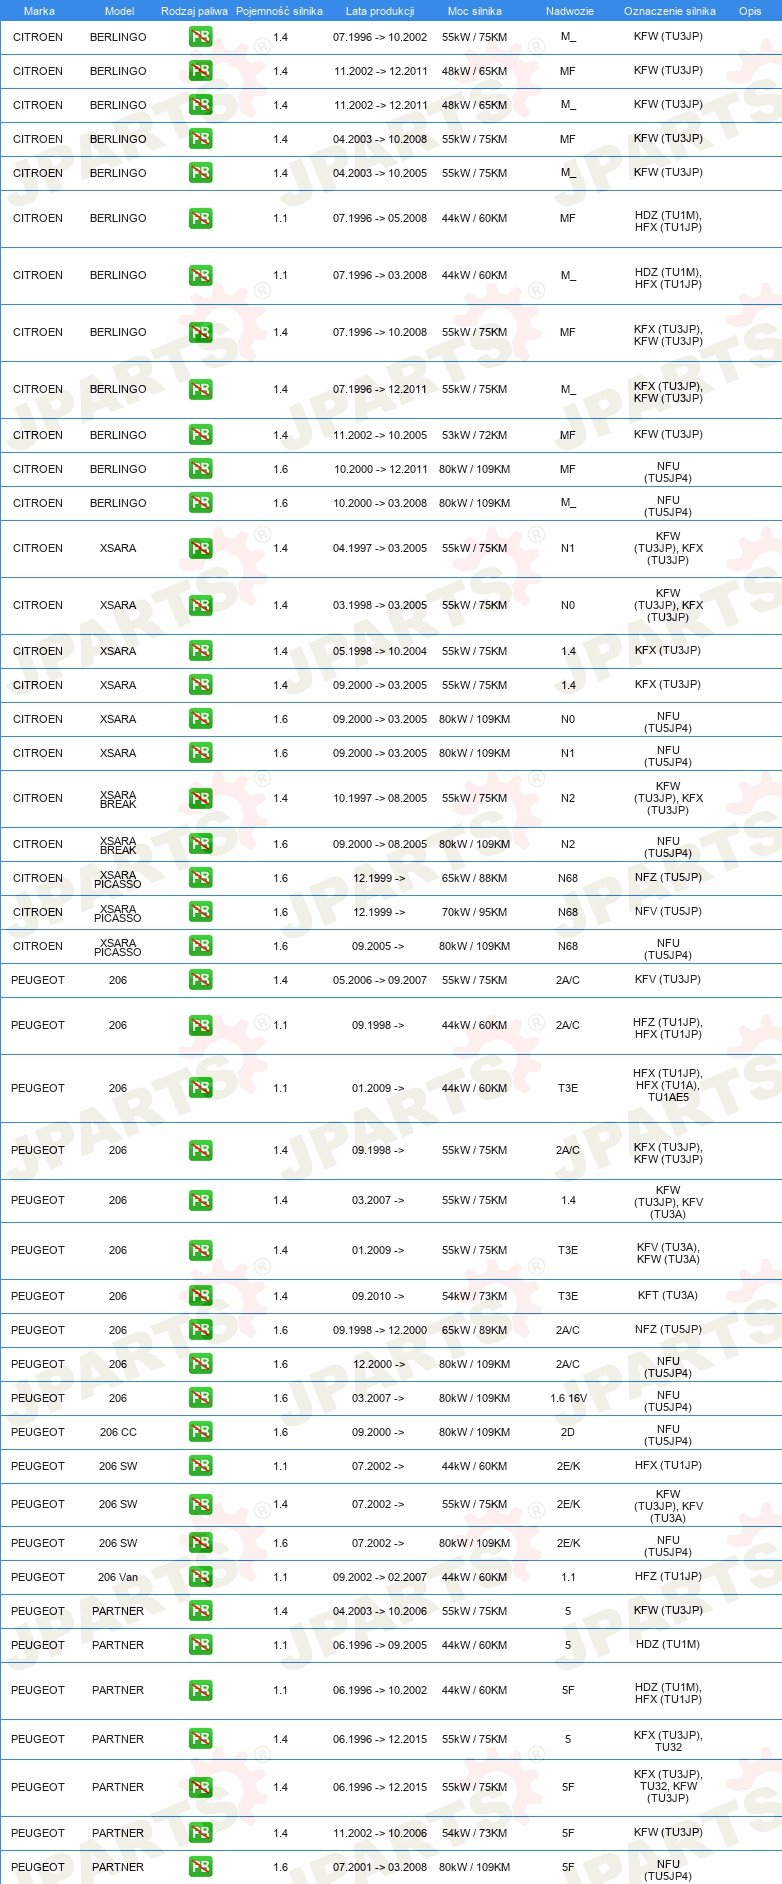The width and height of the screenshot is (782, 1884).
Task: Click fuel icon for Peugeot 206 1.1 01.2009 row
Action: [200, 1088]
